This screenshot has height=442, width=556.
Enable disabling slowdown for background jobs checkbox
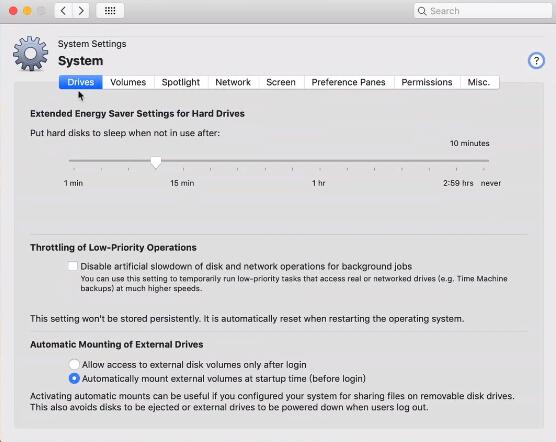click(x=73, y=266)
